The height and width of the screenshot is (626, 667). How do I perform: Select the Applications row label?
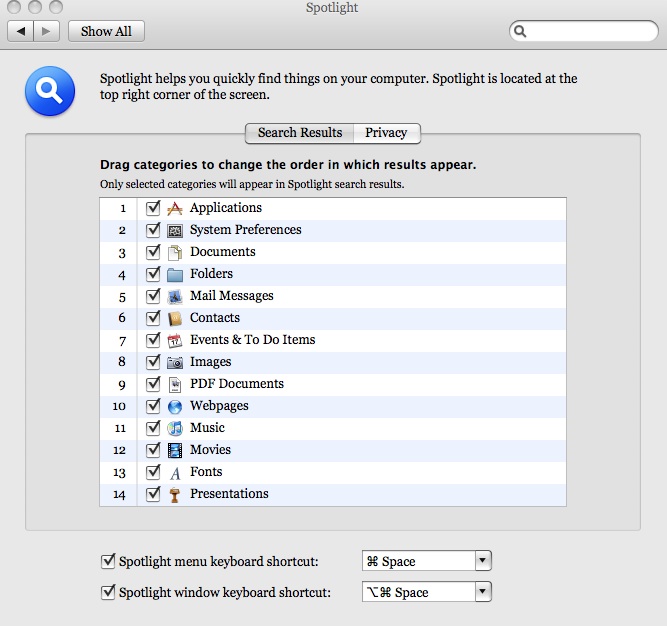(x=226, y=208)
